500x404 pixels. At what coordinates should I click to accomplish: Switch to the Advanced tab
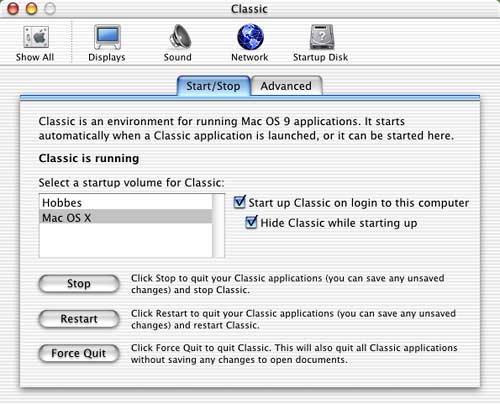286,86
